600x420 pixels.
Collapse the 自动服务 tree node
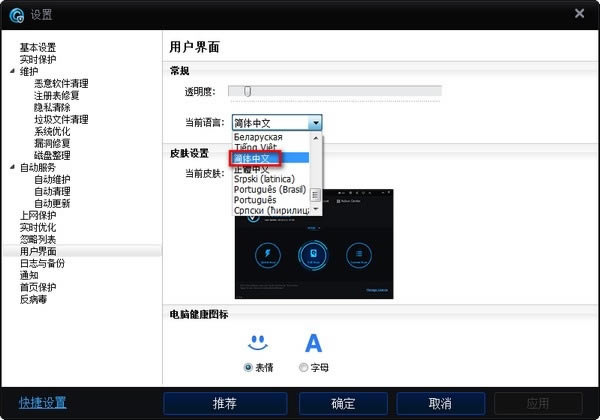[12, 167]
